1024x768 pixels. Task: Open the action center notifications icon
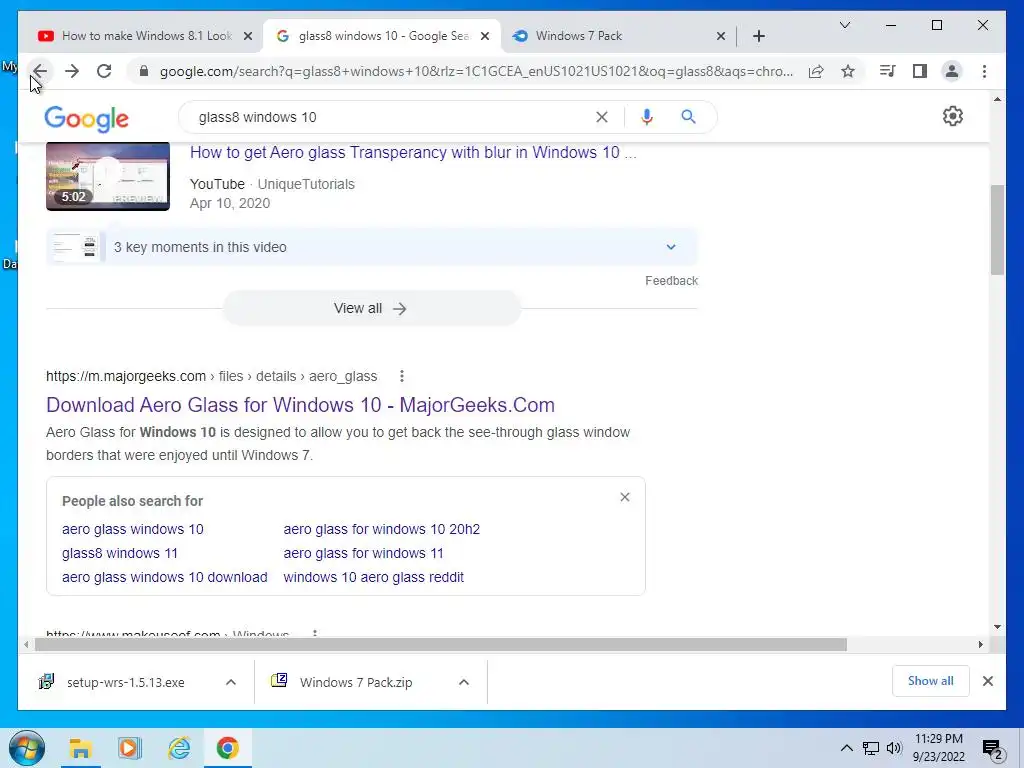[x=992, y=749]
